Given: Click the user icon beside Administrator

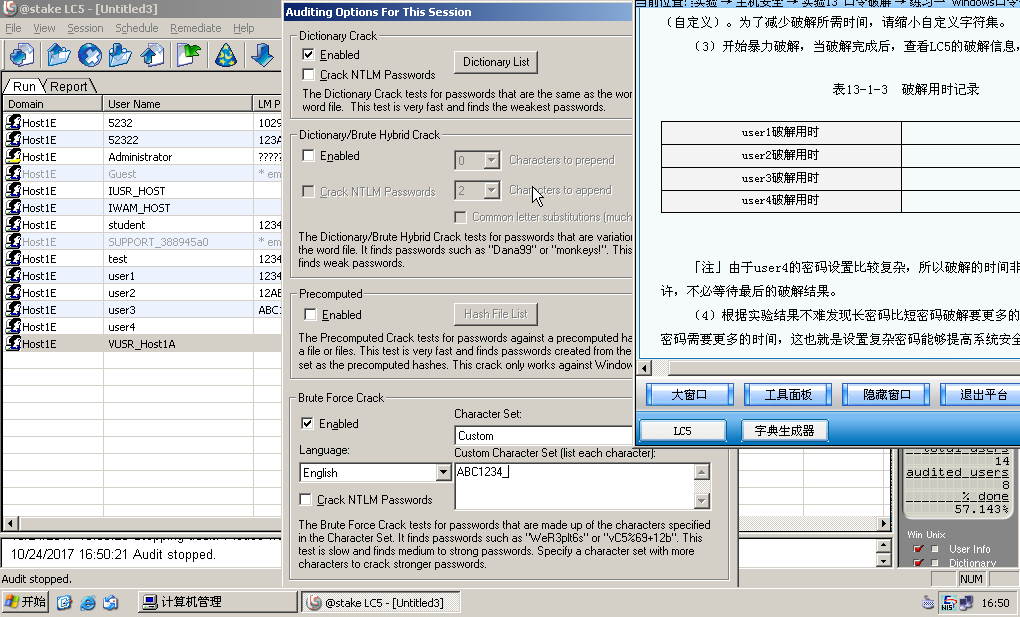Looking at the screenshot, I should (13, 156).
